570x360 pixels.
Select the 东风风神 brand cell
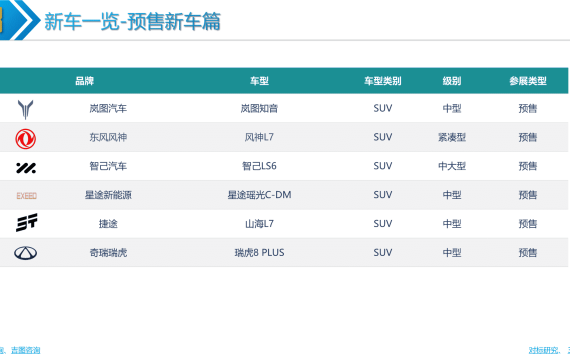tap(108, 137)
